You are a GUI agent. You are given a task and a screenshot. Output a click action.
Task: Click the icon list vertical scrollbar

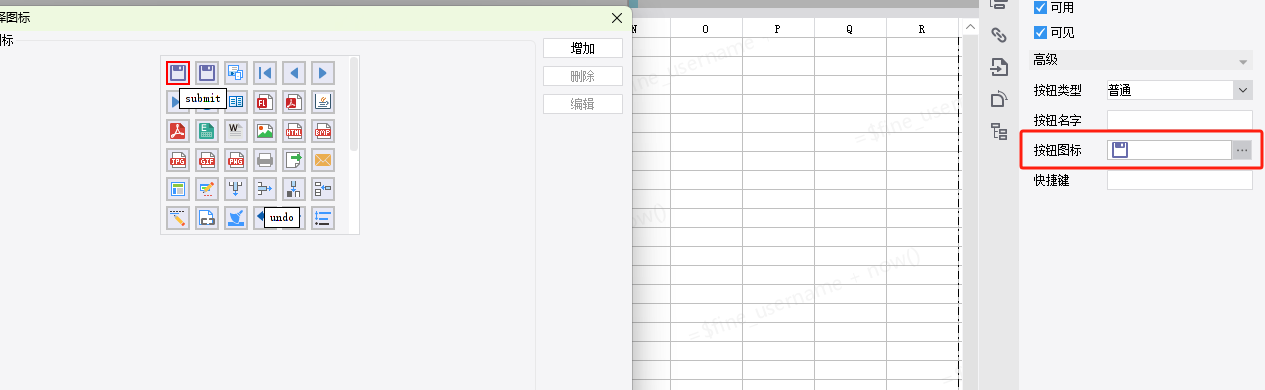coord(354,105)
